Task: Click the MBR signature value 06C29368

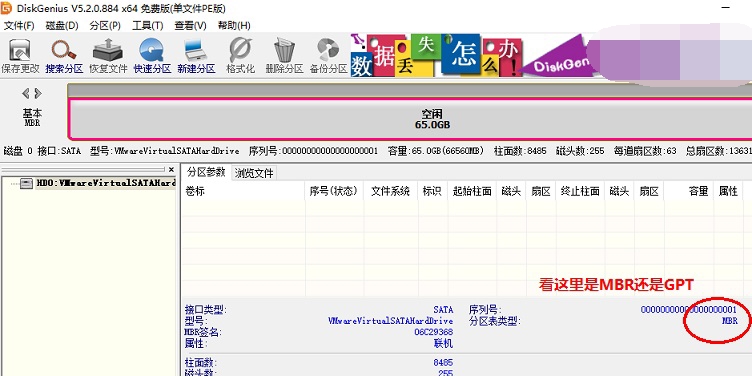Action: click(434, 332)
